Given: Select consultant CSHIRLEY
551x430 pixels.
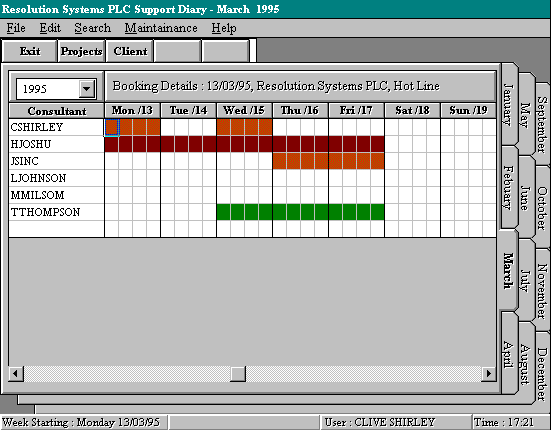Looking at the screenshot, I should (x=56, y=127).
